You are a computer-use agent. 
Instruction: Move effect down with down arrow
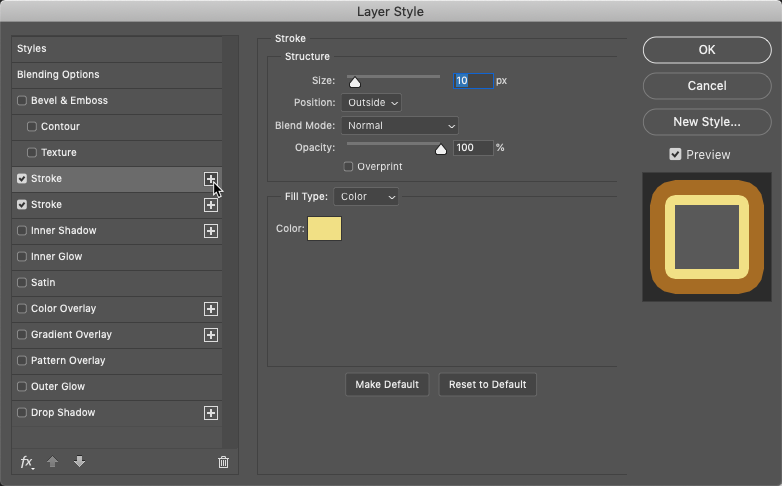(x=79, y=462)
